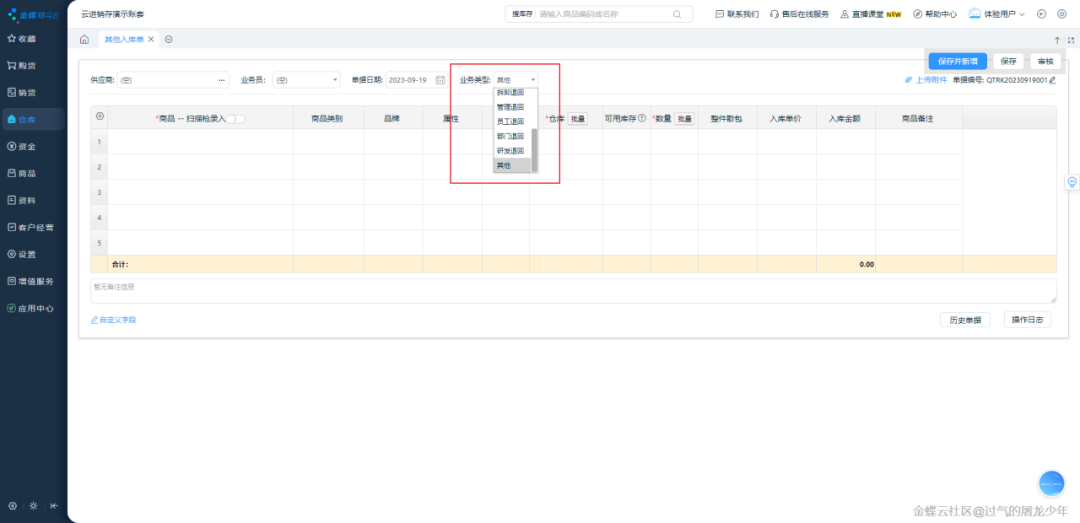This screenshot has height=523, width=1080.
Task: Open 帮助中心 in the top bar
Action: (935, 14)
